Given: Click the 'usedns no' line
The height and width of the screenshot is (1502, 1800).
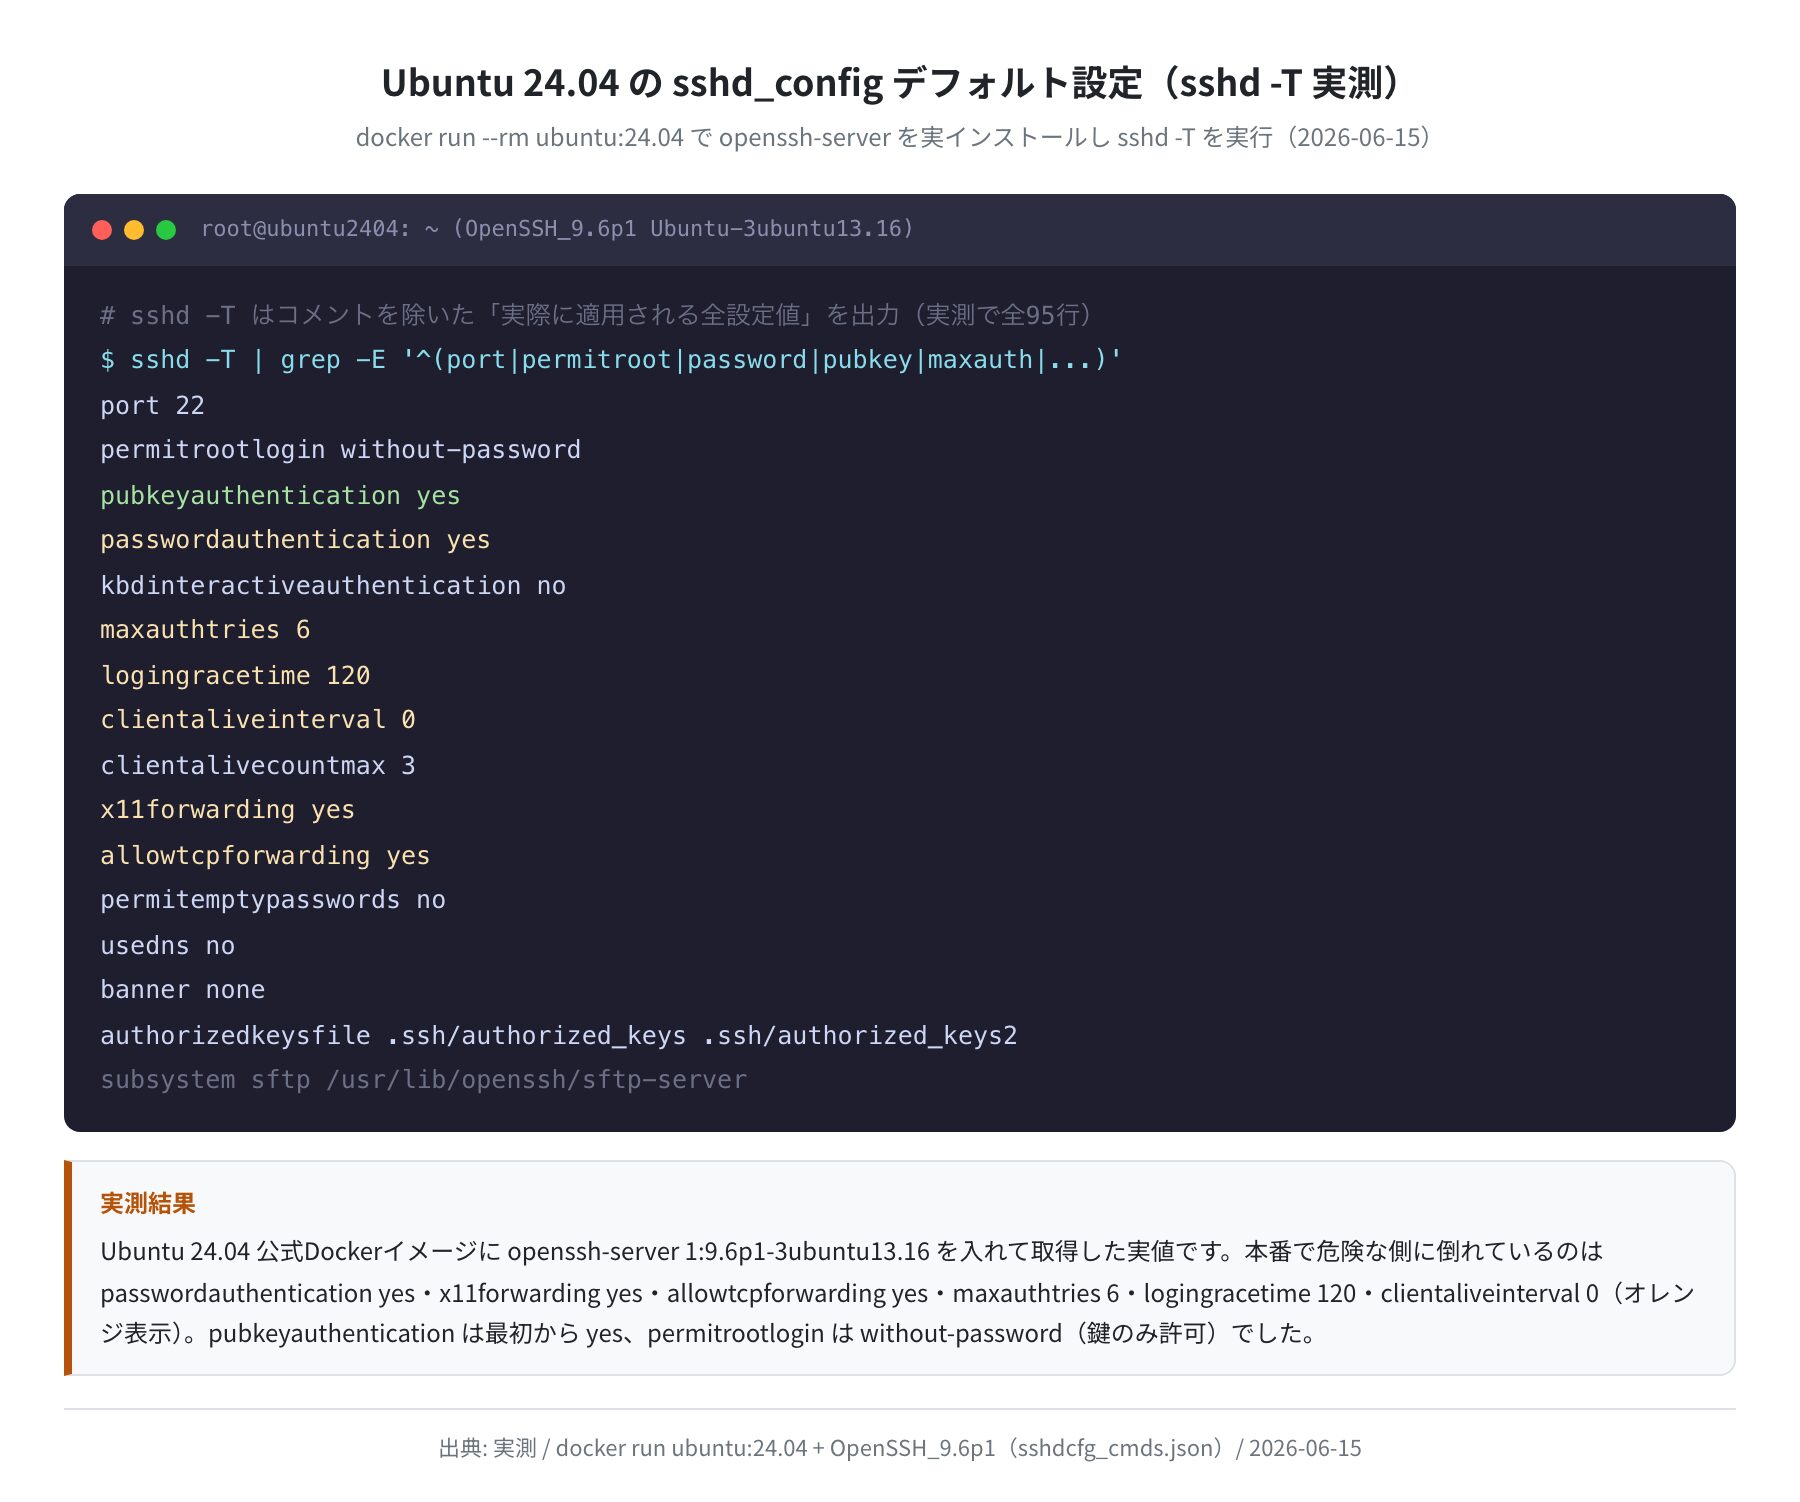Looking at the screenshot, I should click(167, 945).
